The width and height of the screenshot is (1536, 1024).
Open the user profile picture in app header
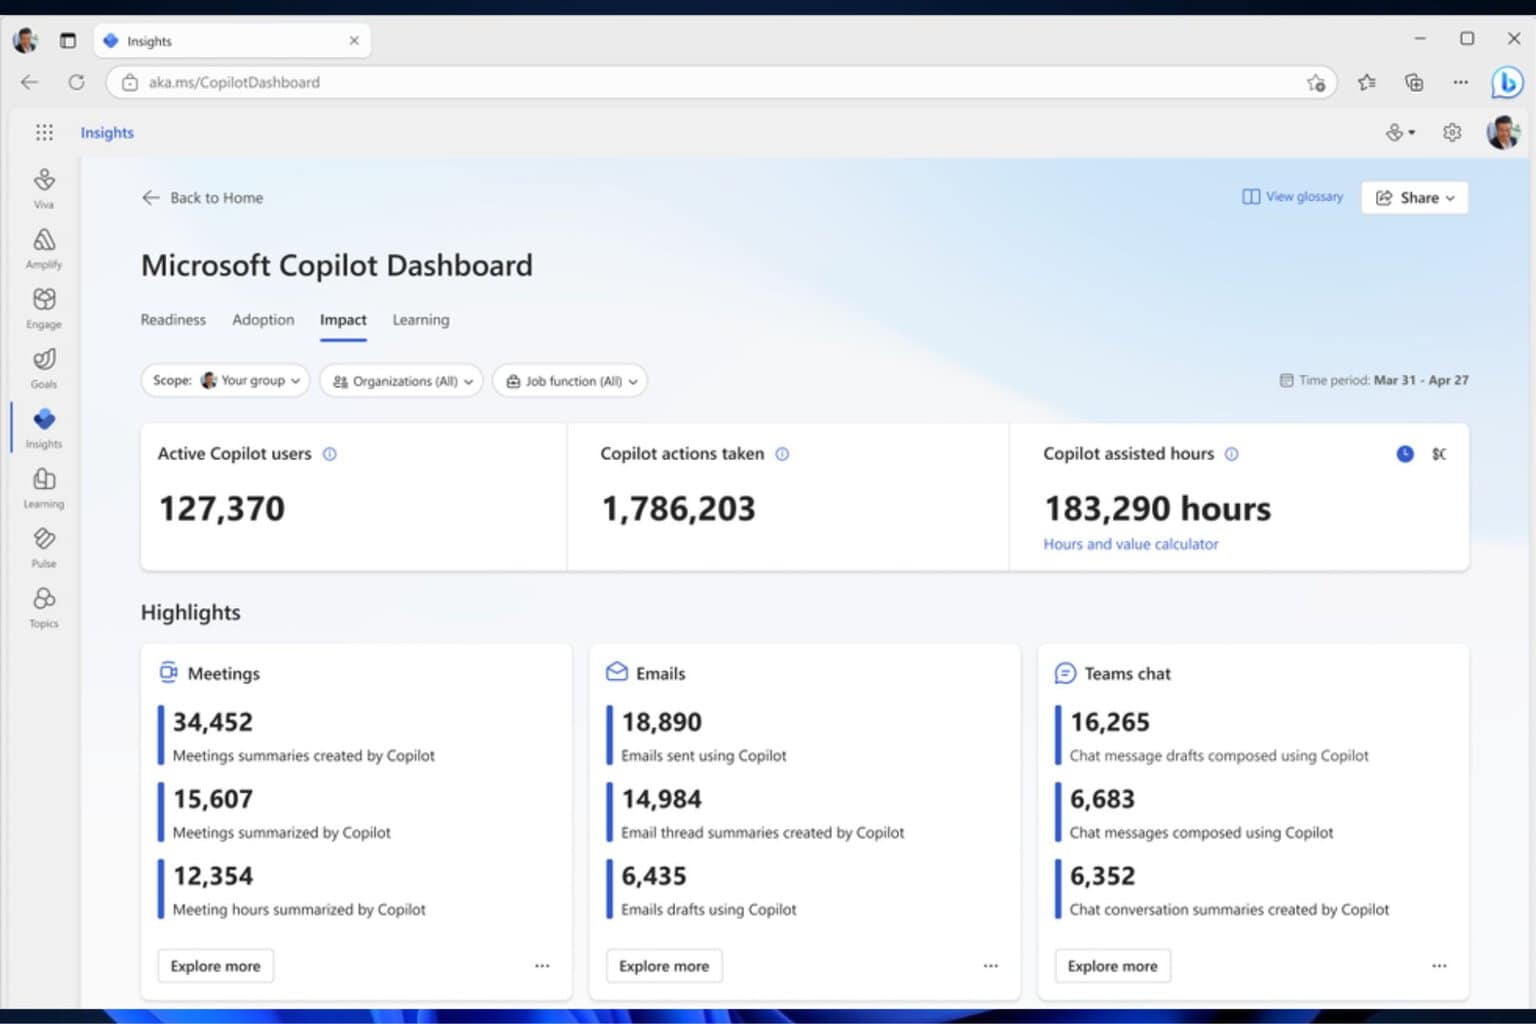1503,132
